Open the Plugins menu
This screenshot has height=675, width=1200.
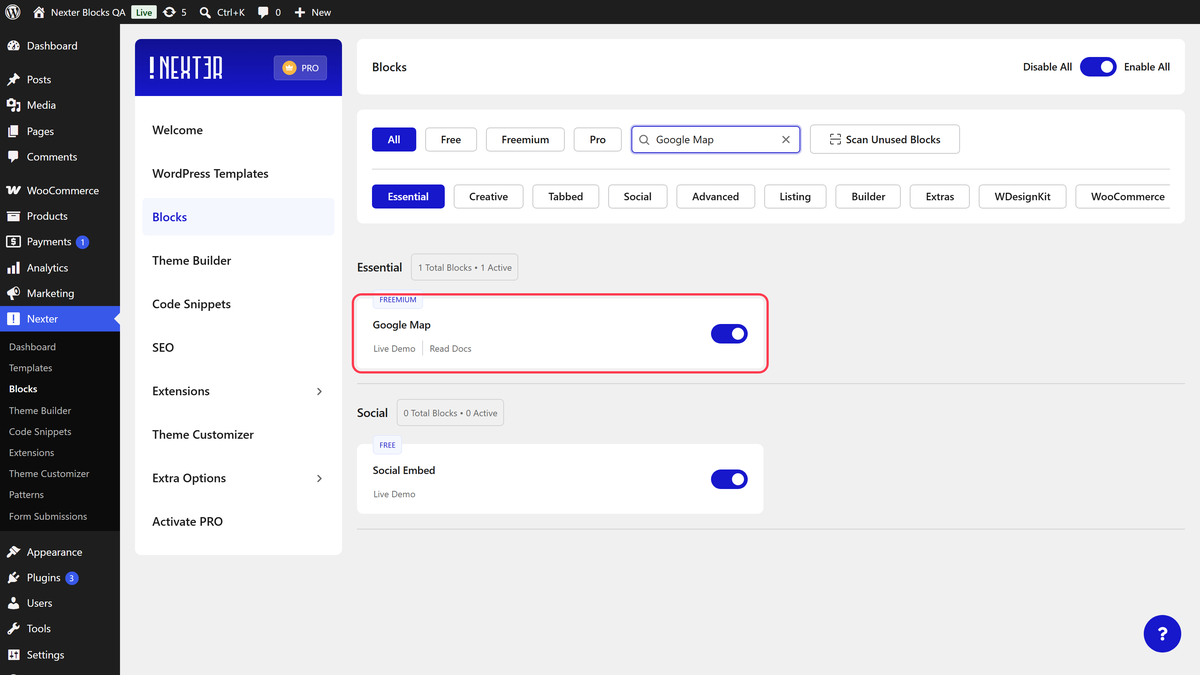pyautogui.click(x=60, y=578)
